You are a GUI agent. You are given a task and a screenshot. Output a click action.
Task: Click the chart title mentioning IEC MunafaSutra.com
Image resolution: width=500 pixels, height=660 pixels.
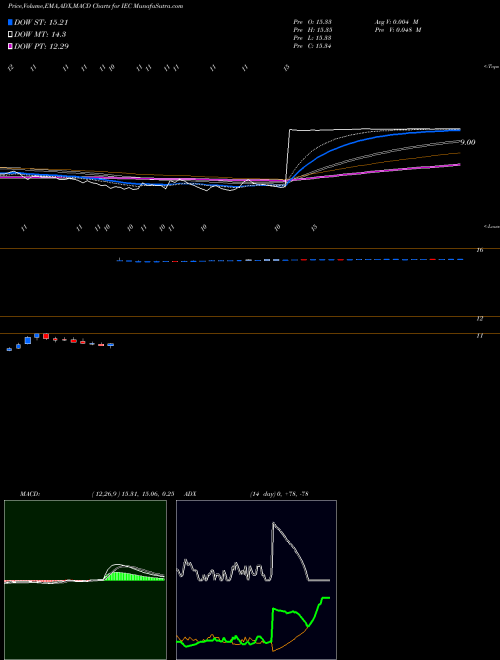click(x=96, y=7)
